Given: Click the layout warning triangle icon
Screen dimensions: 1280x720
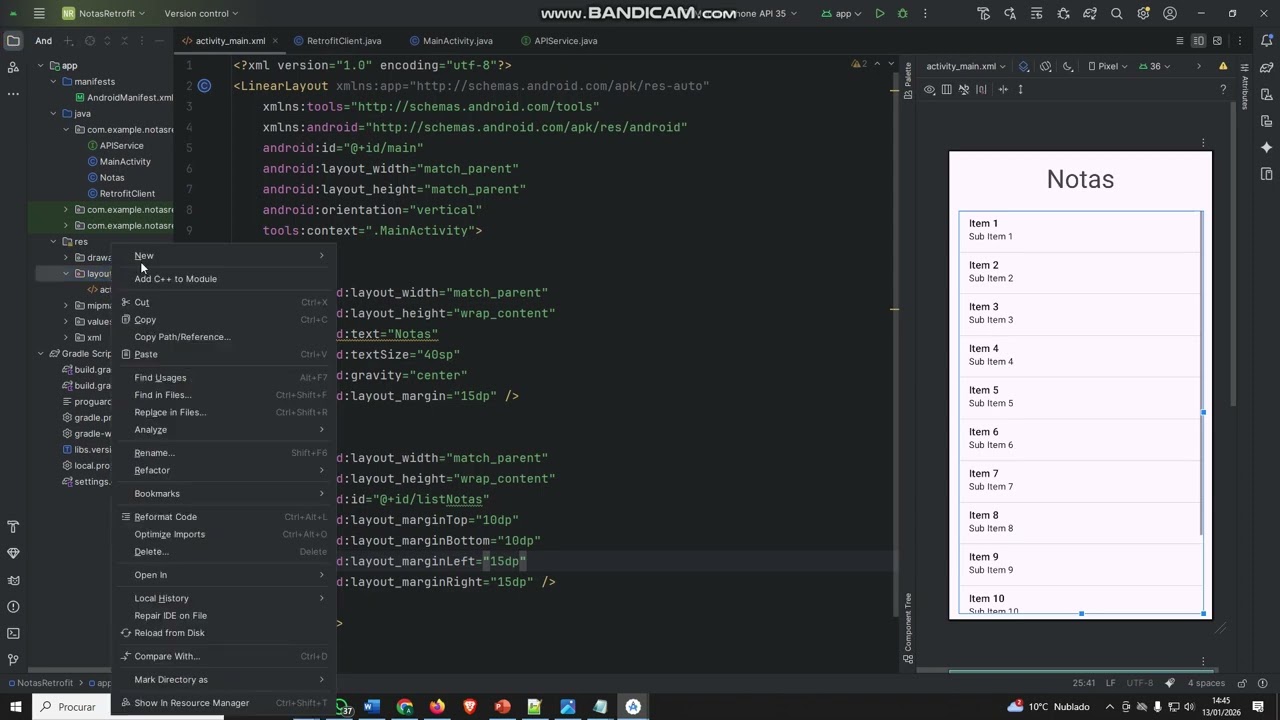Looking at the screenshot, I should [x=1223, y=66].
